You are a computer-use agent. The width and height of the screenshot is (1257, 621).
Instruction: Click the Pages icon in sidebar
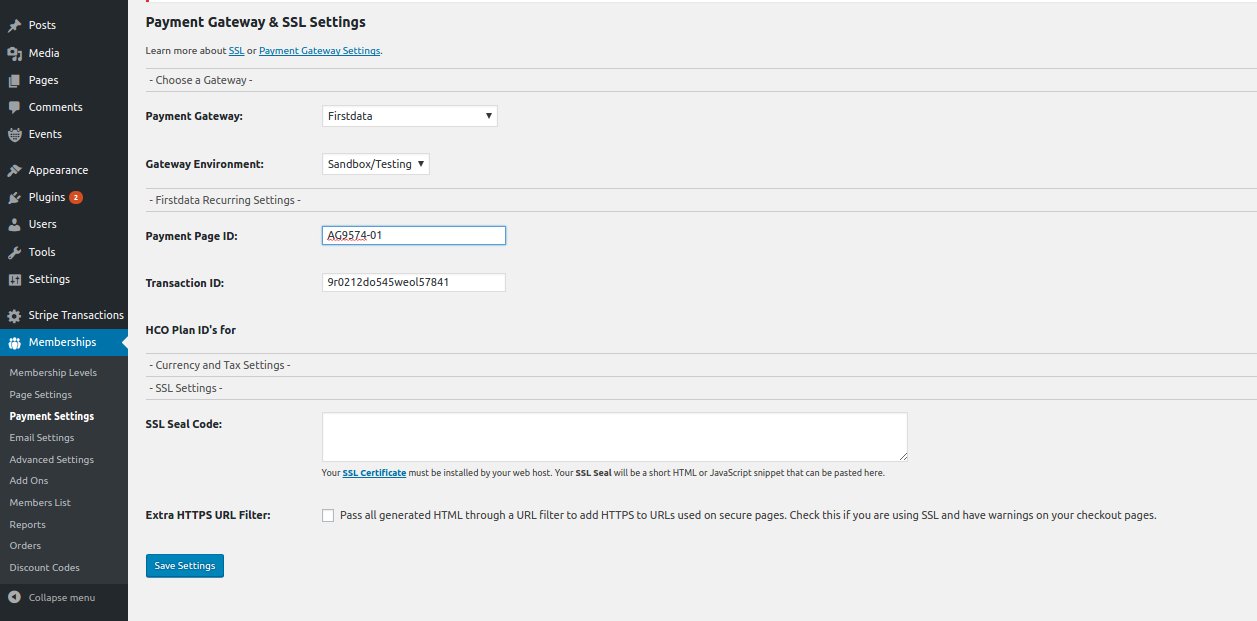(x=14, y=80)
